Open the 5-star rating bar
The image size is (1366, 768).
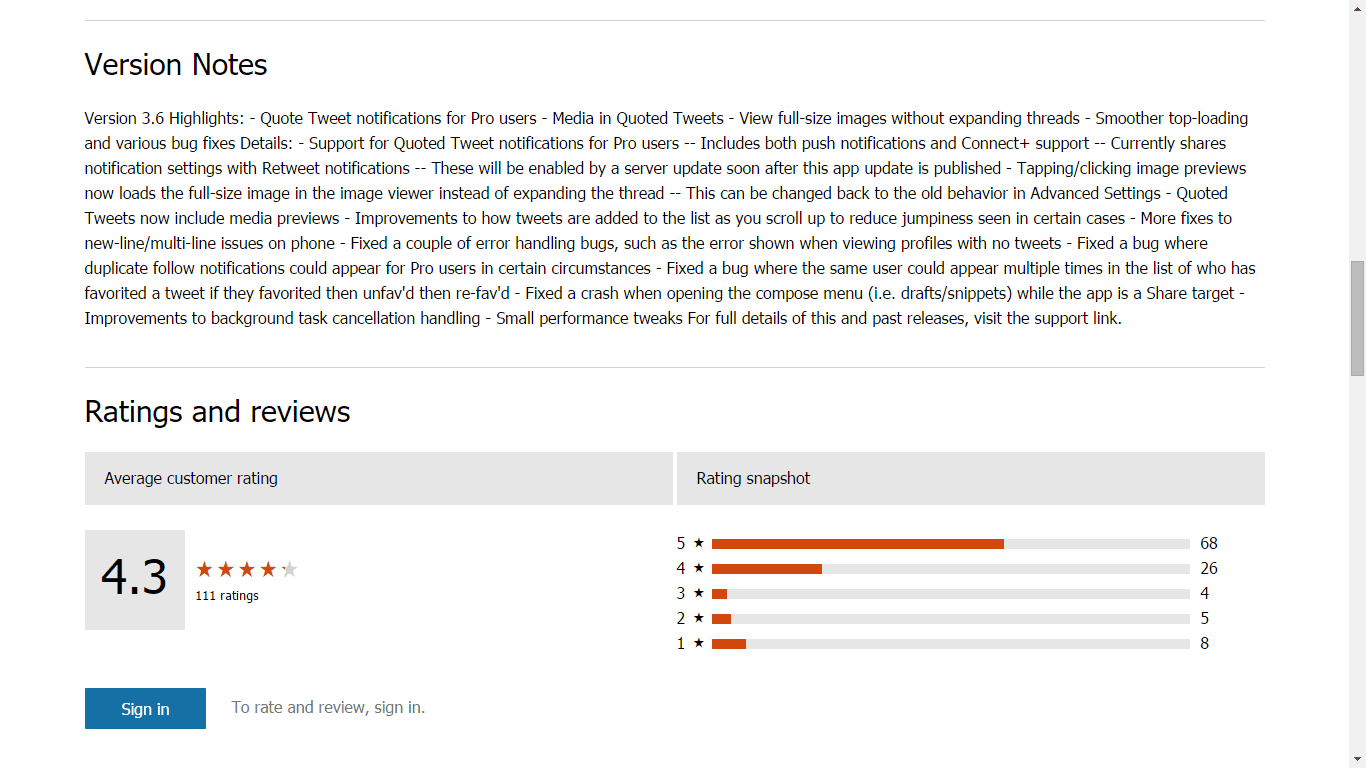pyautogui.click(x=951, y=544)
